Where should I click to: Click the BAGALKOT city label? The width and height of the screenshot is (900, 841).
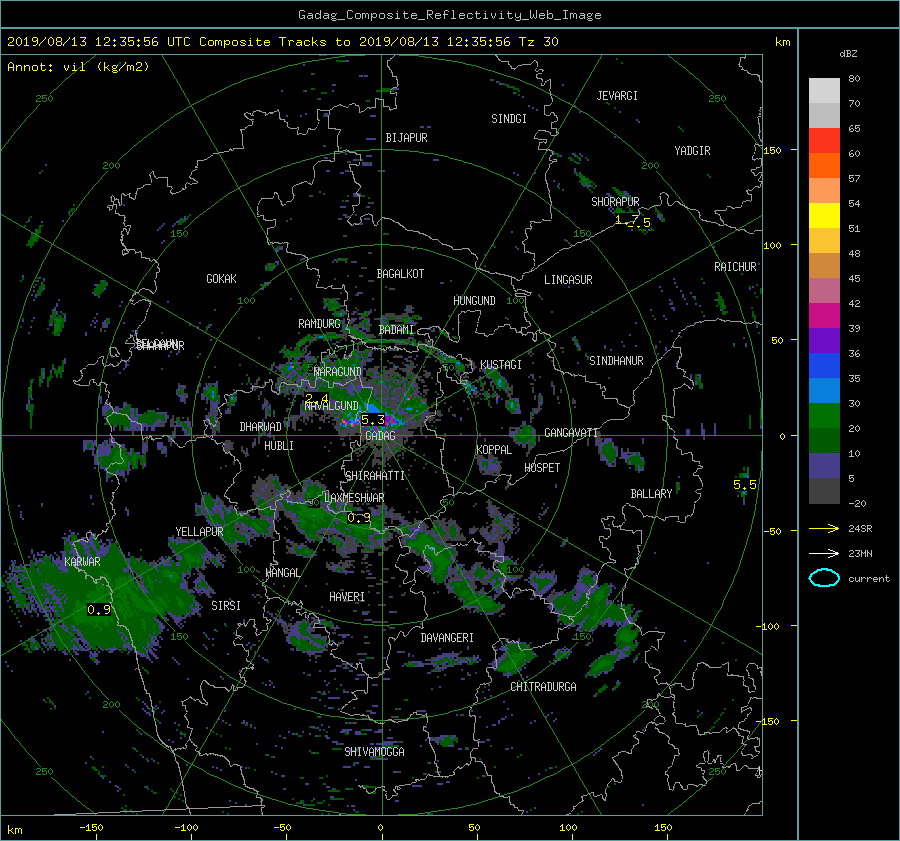click(x=400, y=274)
